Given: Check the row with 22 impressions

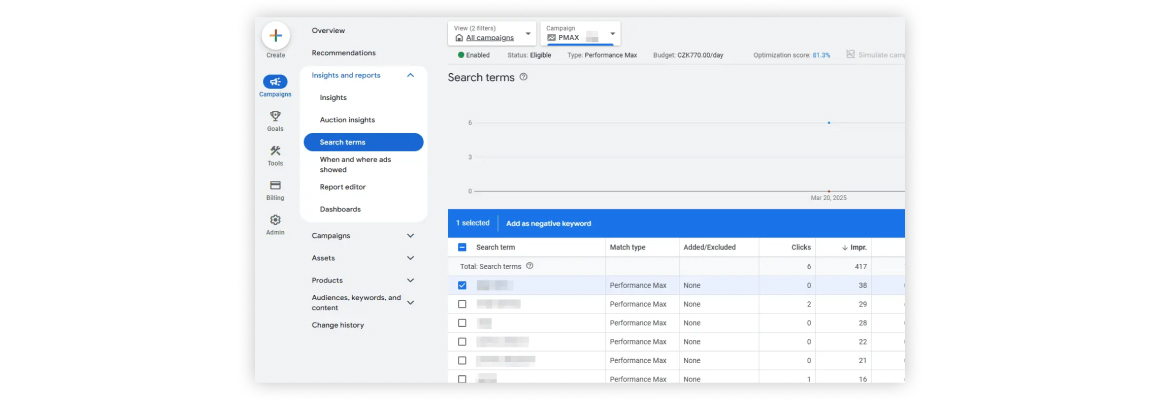Looking at the screenshot, I should click(x=462, y=342).
